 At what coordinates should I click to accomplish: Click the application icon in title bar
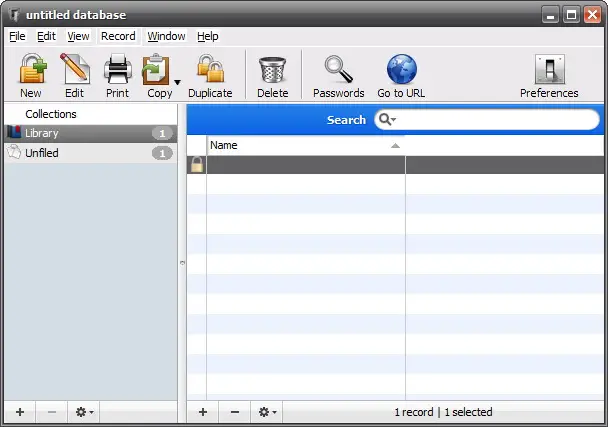pos(14,15)
